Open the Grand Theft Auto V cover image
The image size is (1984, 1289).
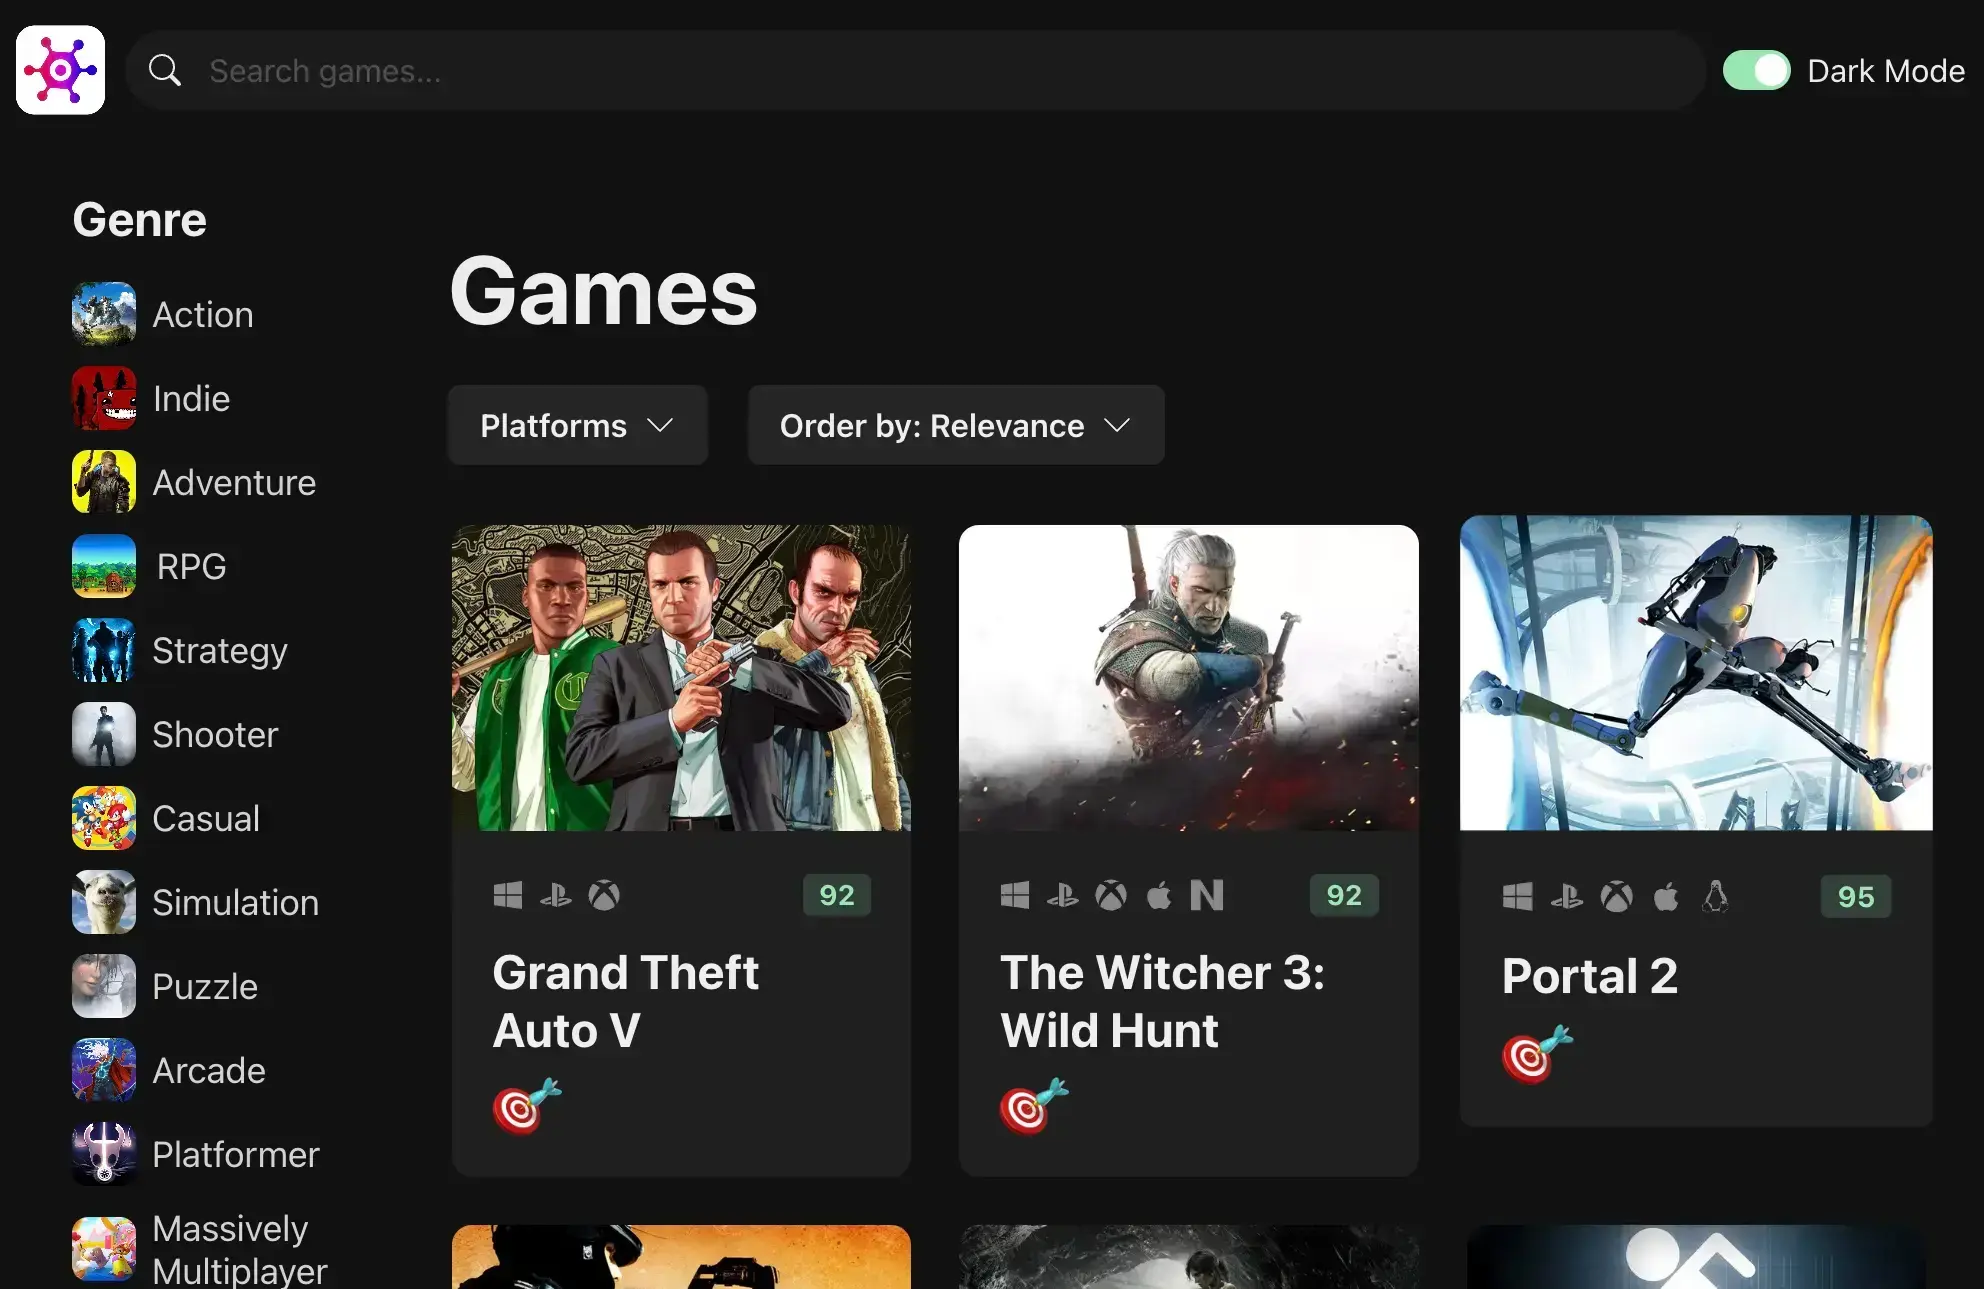[x=681, y=678]
